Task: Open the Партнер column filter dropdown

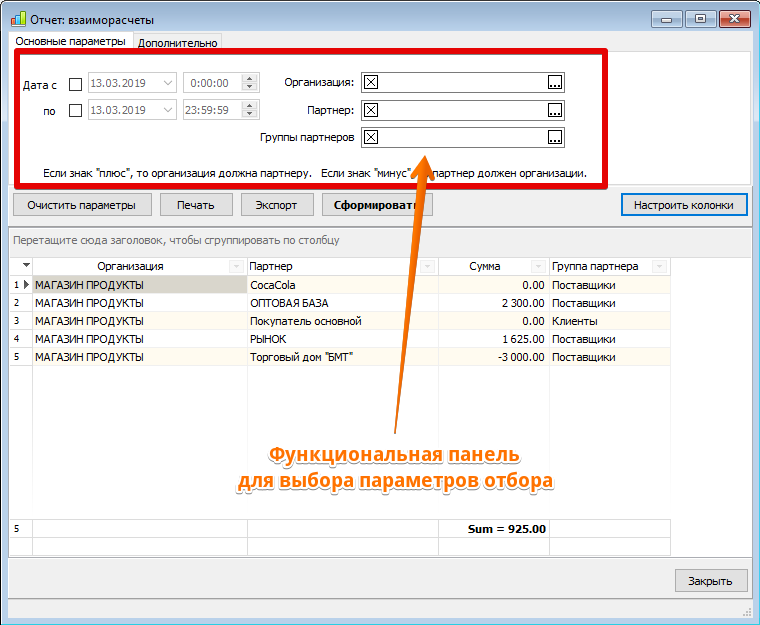Action: (428, 266)
